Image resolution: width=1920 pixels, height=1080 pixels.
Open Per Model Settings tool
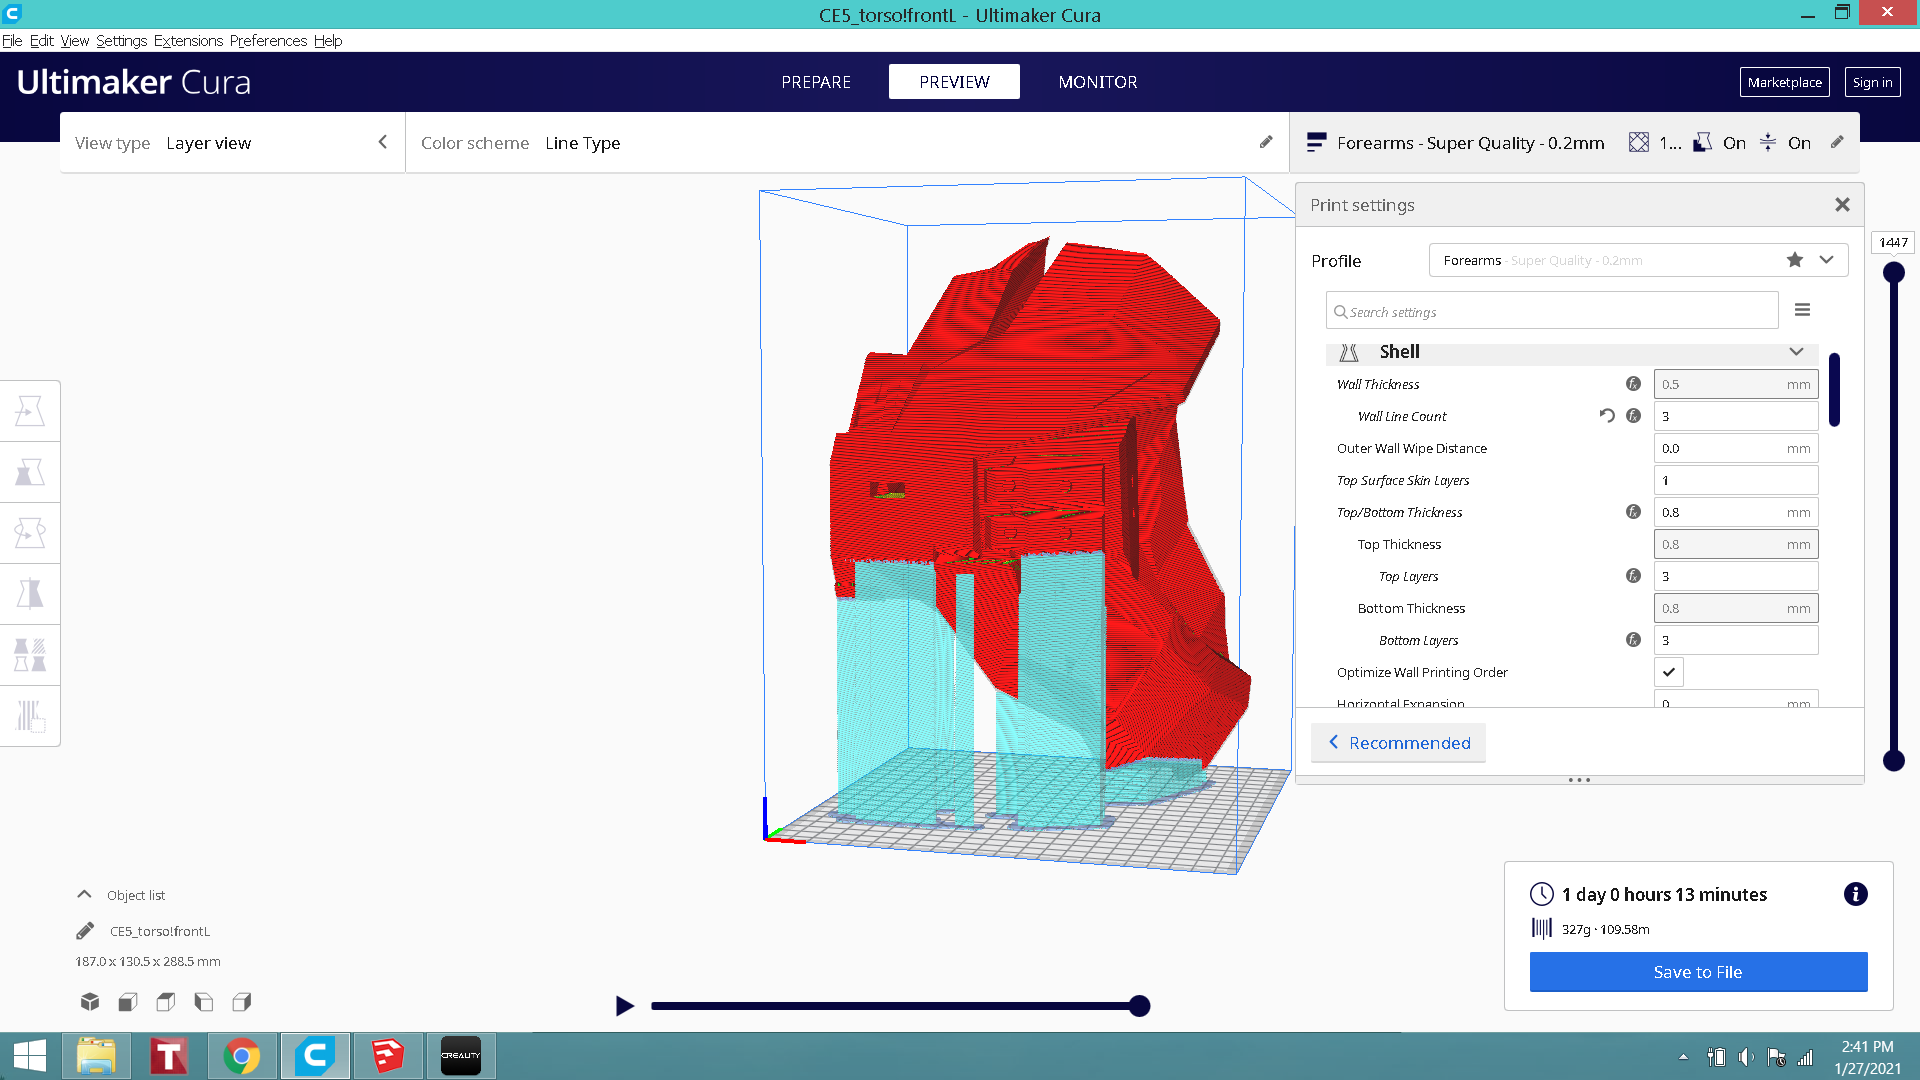point(30,655)
